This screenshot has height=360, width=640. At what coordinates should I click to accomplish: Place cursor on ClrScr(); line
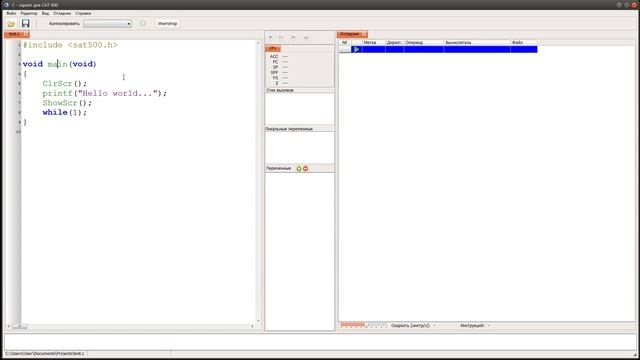coord(64,84)
